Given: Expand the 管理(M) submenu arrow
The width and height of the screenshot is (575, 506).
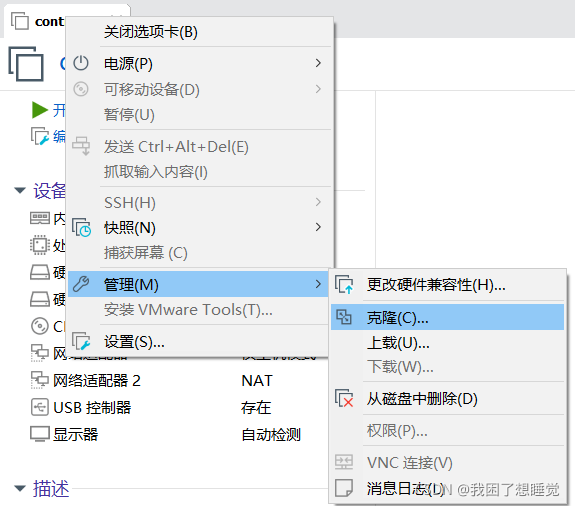Looking at the screenshot, I should point(318,284).
